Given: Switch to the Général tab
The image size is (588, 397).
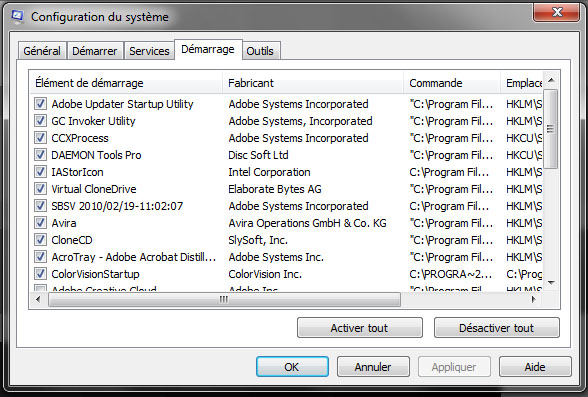Looking at the screenshot, I should click(x=42, y=51).
